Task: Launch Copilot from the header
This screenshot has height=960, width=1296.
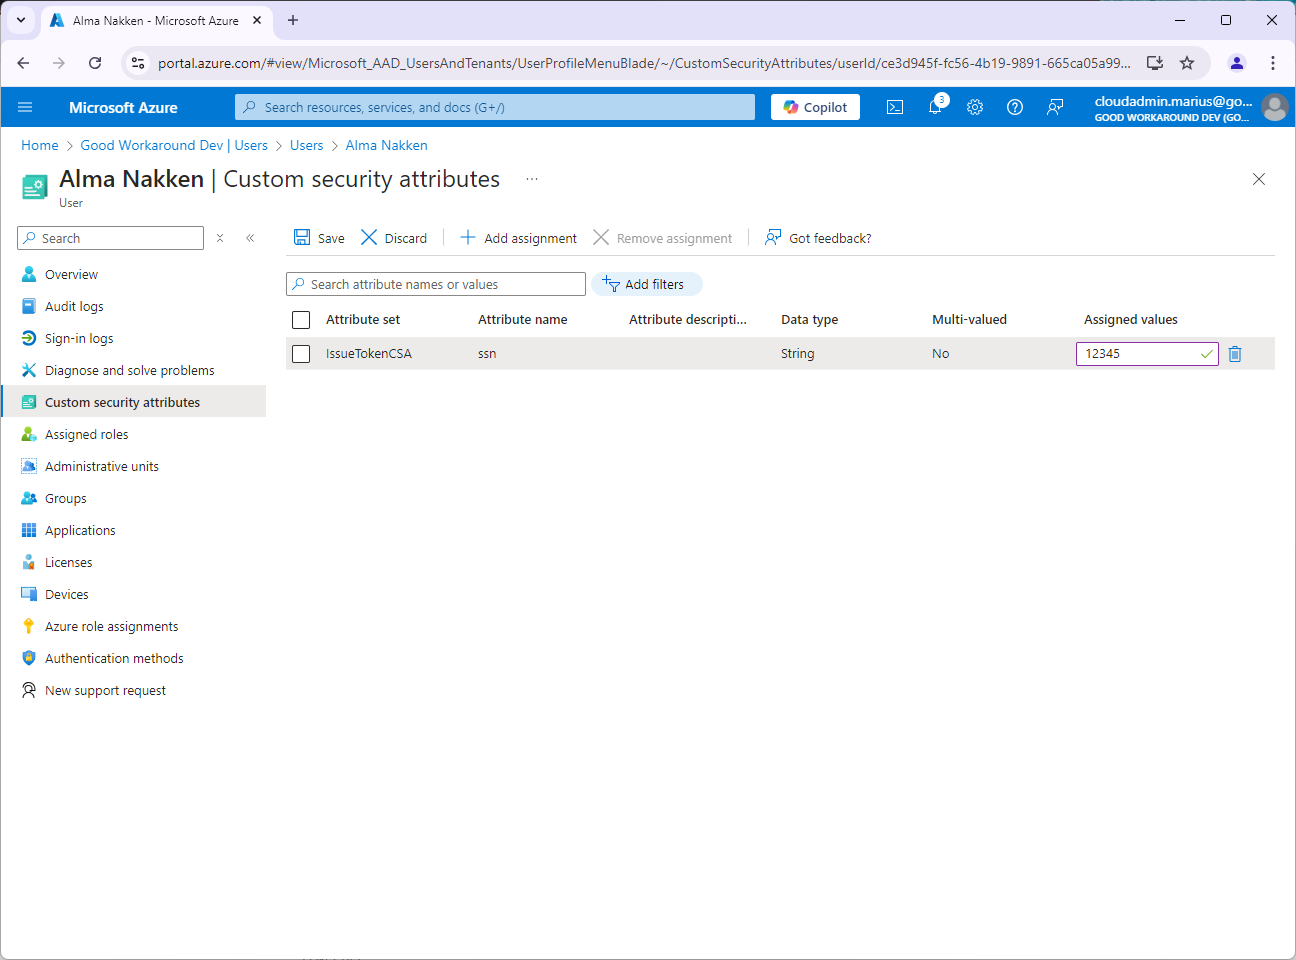Action: [815, 107]
